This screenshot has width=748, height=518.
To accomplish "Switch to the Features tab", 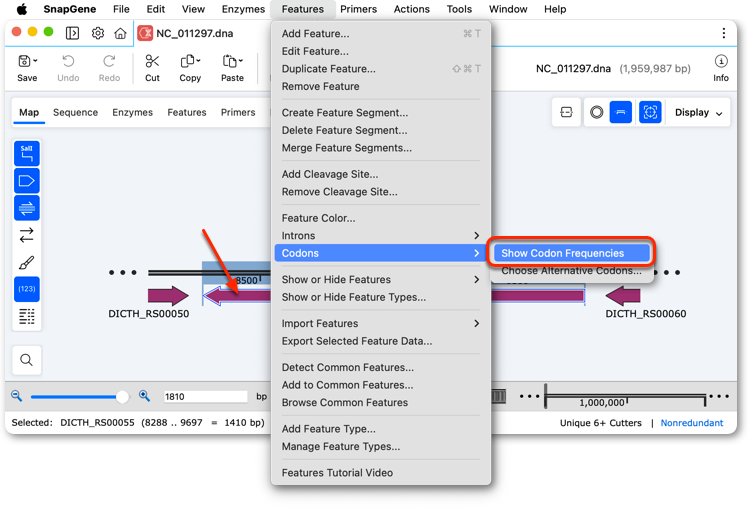I will pyautogui.click(x=187, y=113).
